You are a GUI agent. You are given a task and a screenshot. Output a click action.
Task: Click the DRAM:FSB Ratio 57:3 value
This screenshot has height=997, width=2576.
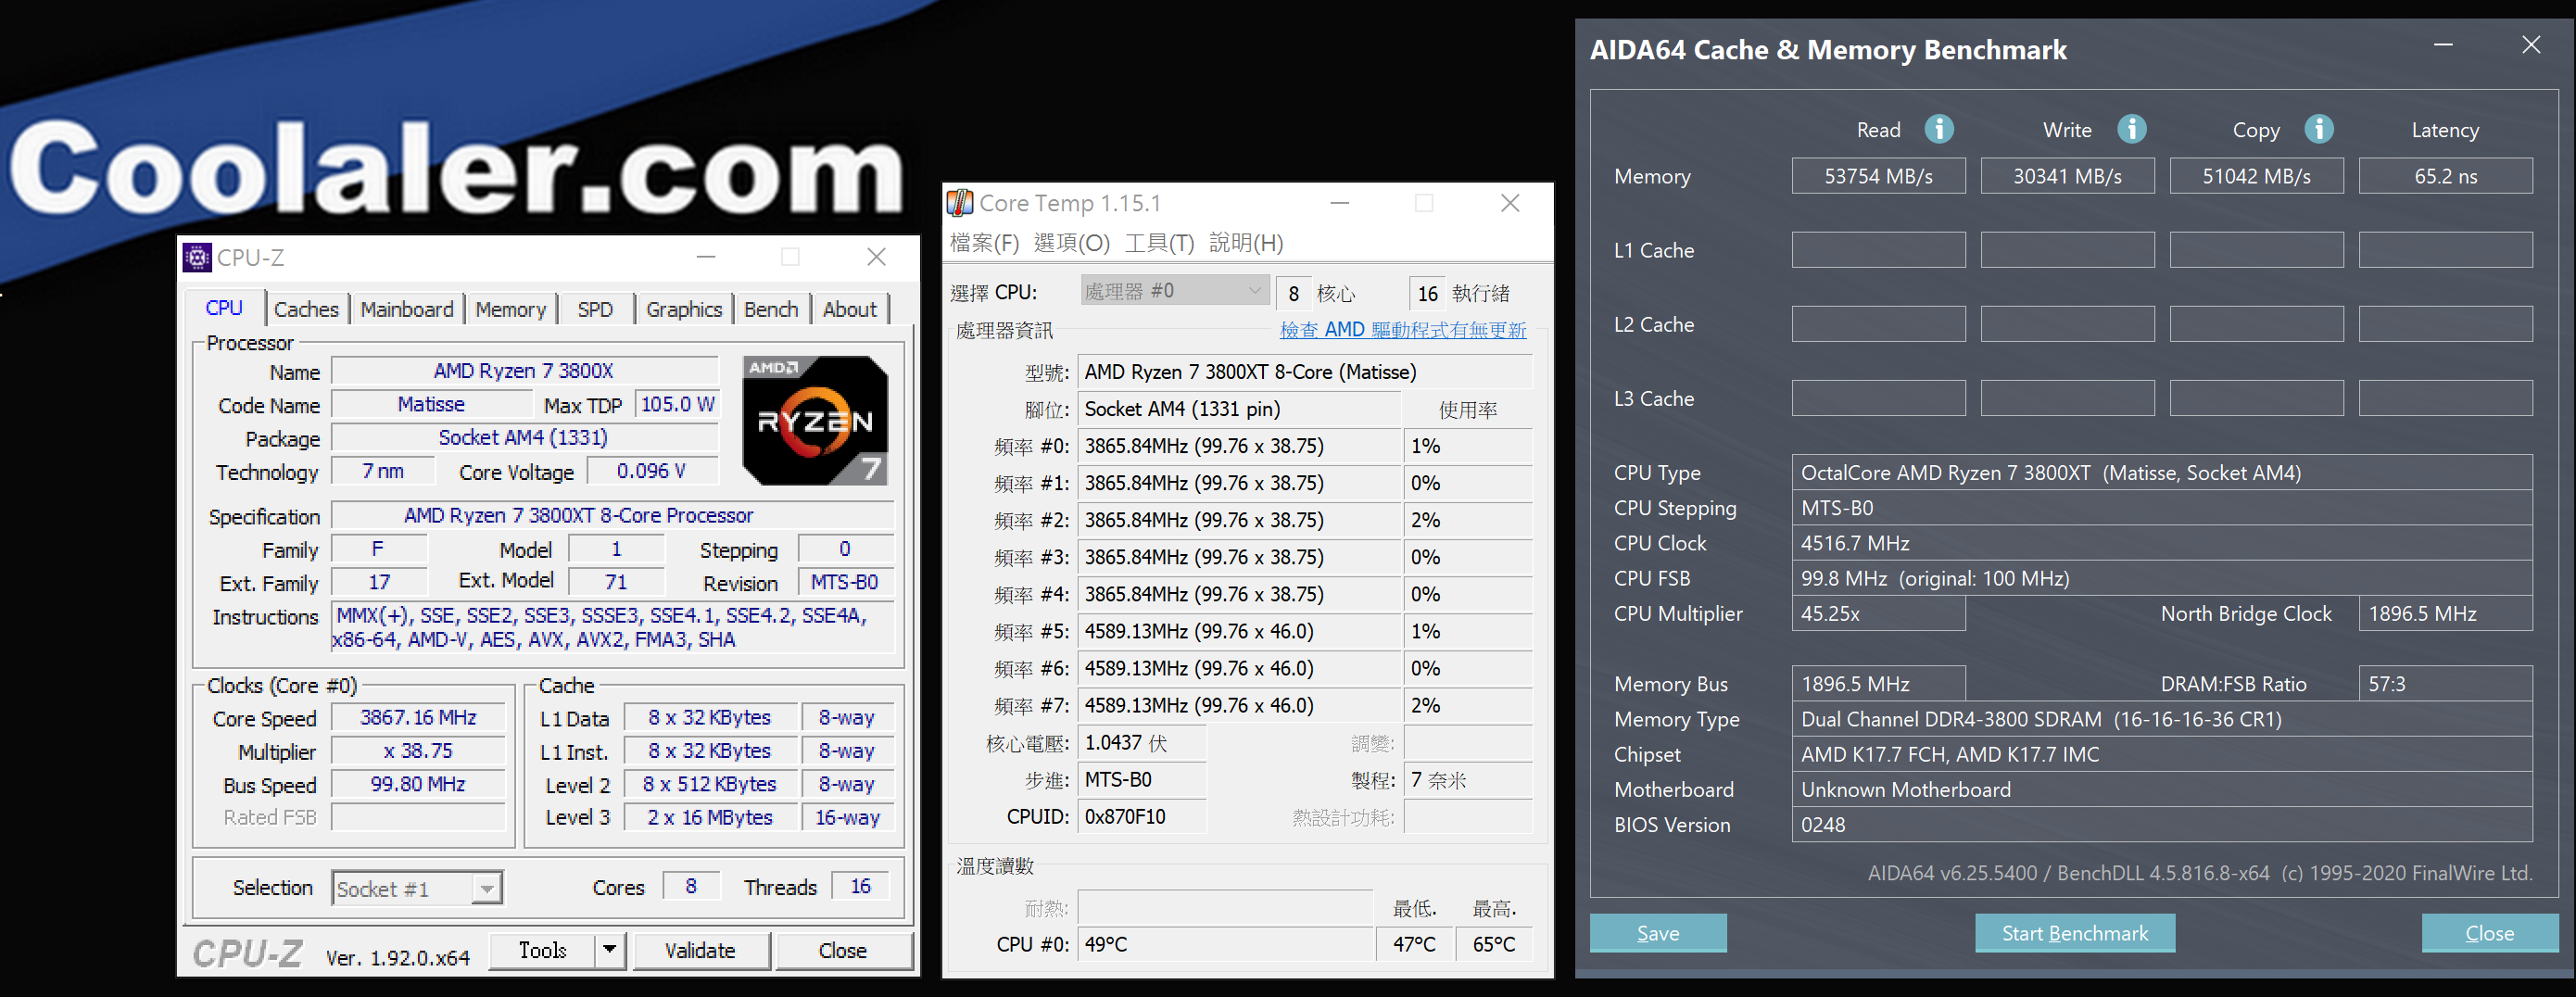[x=2445, y=684]
